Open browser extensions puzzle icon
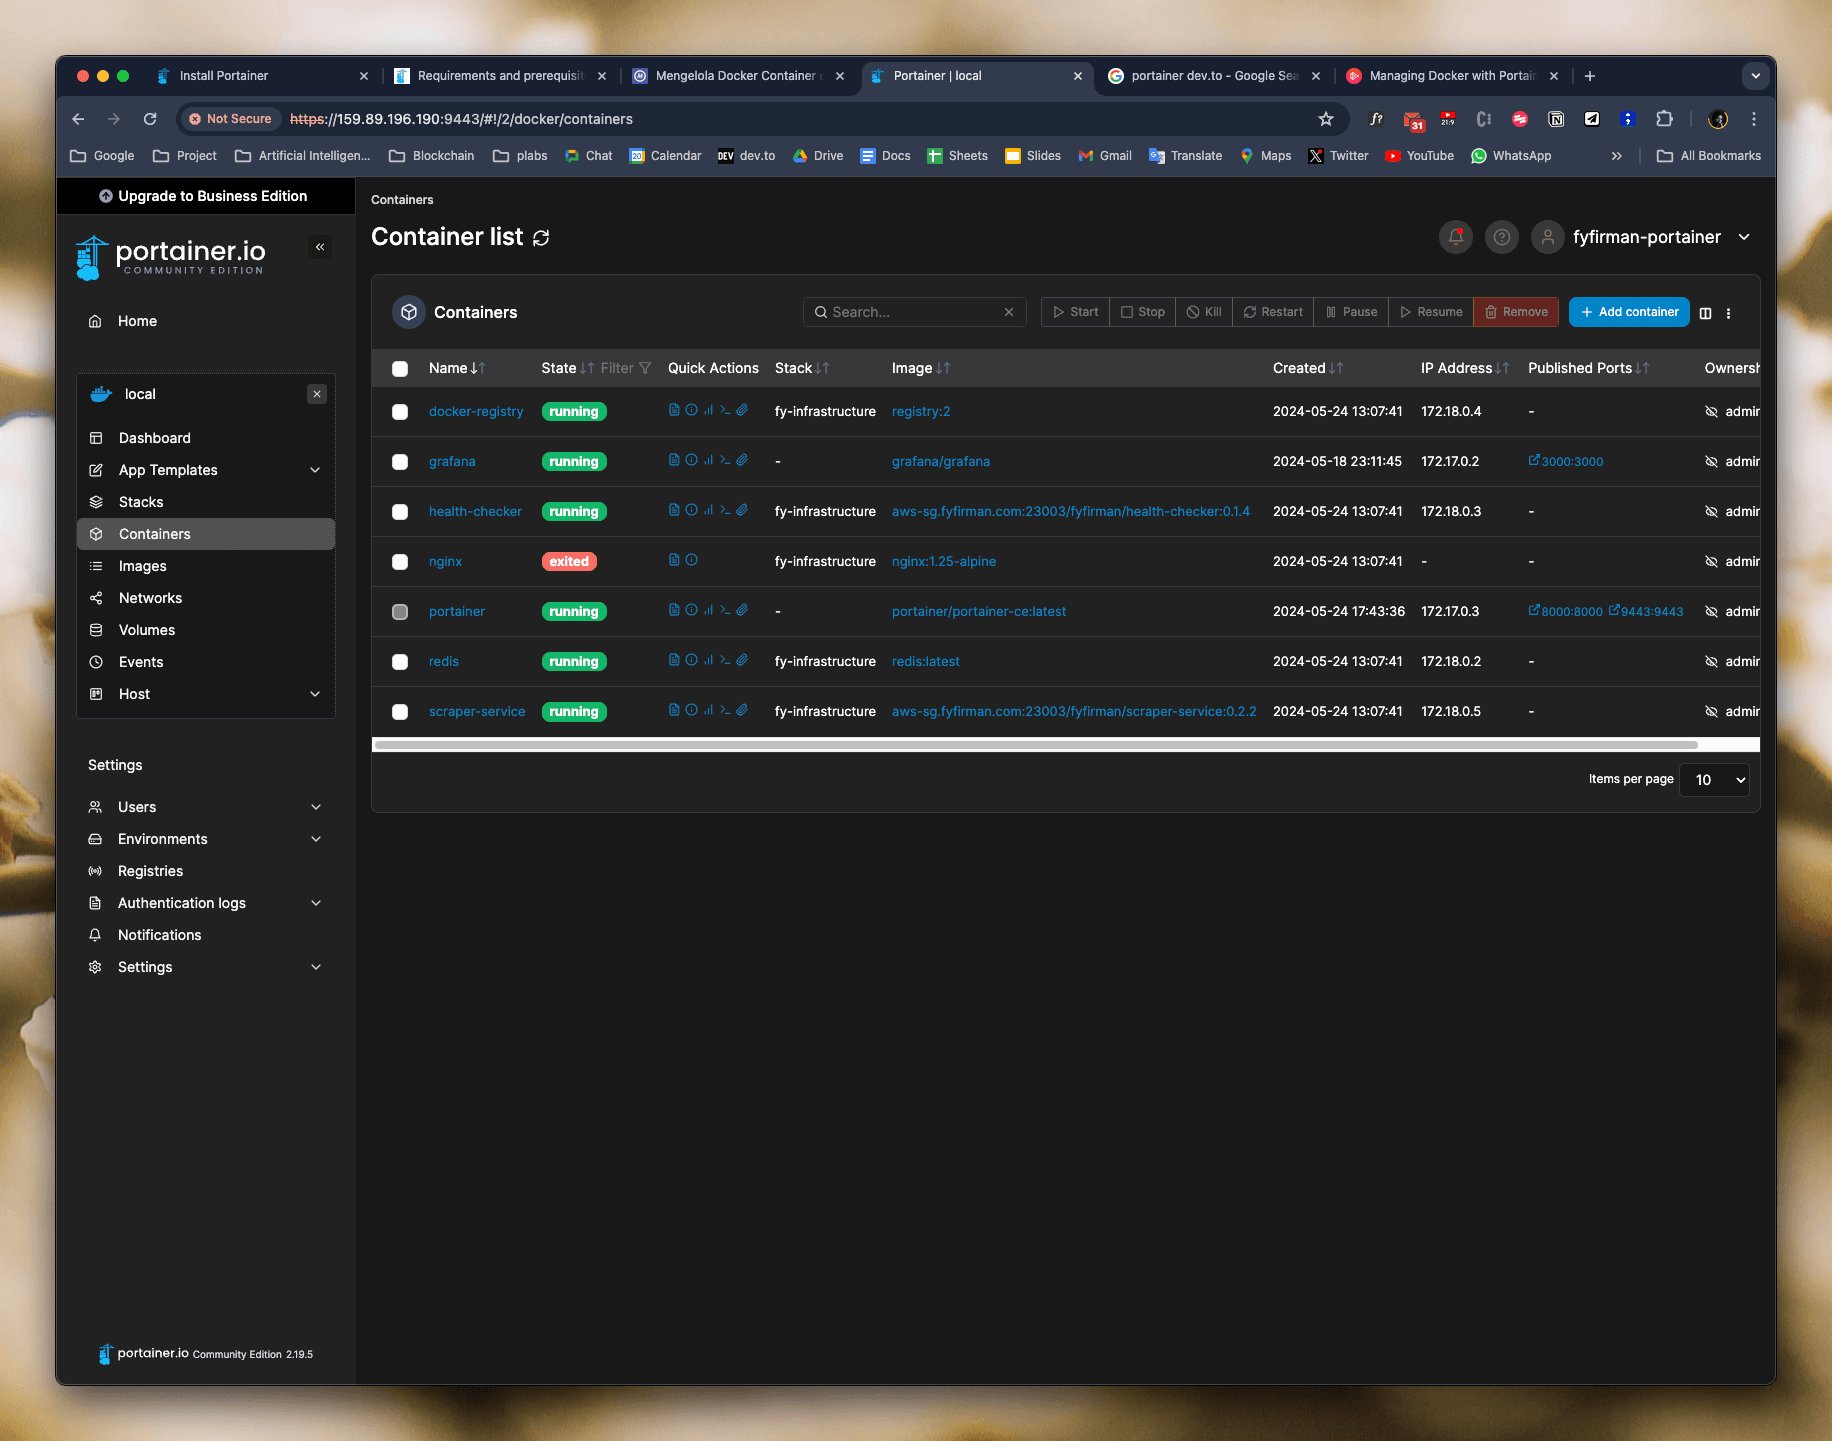This screenshot has width=1832, height=1441. tap(1664, 119)
